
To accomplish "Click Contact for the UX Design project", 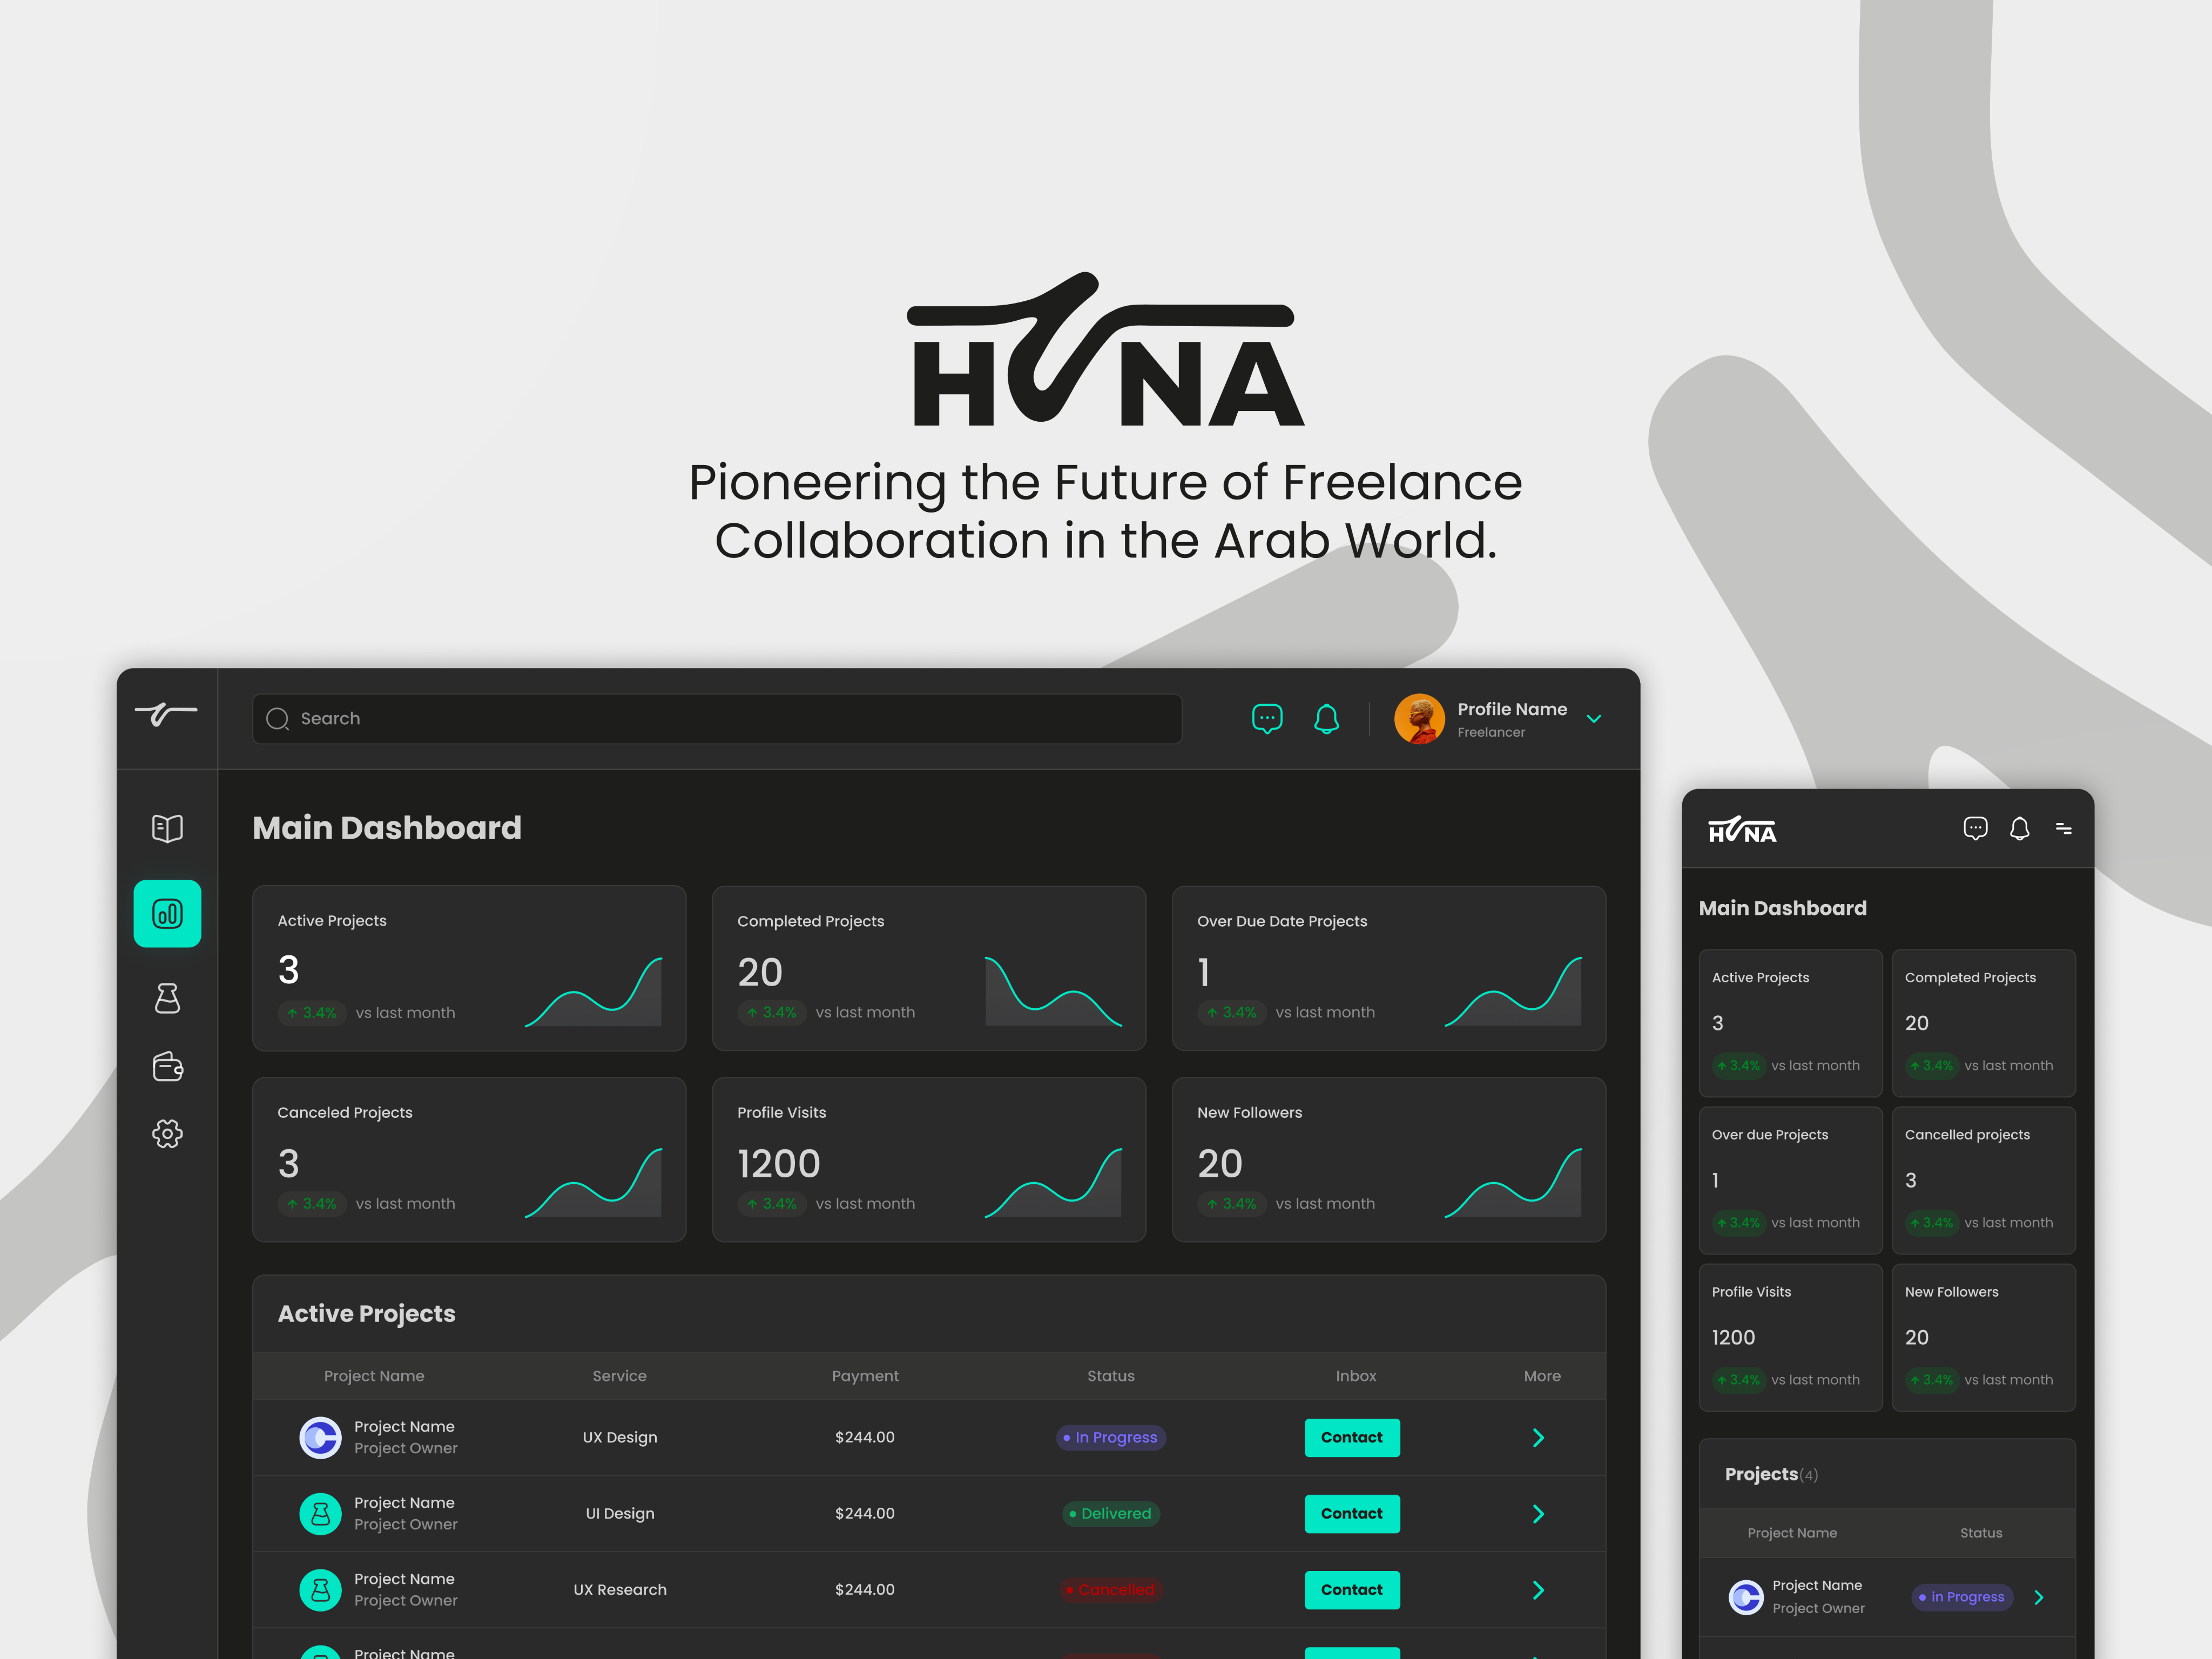I will point(1351,1437).
